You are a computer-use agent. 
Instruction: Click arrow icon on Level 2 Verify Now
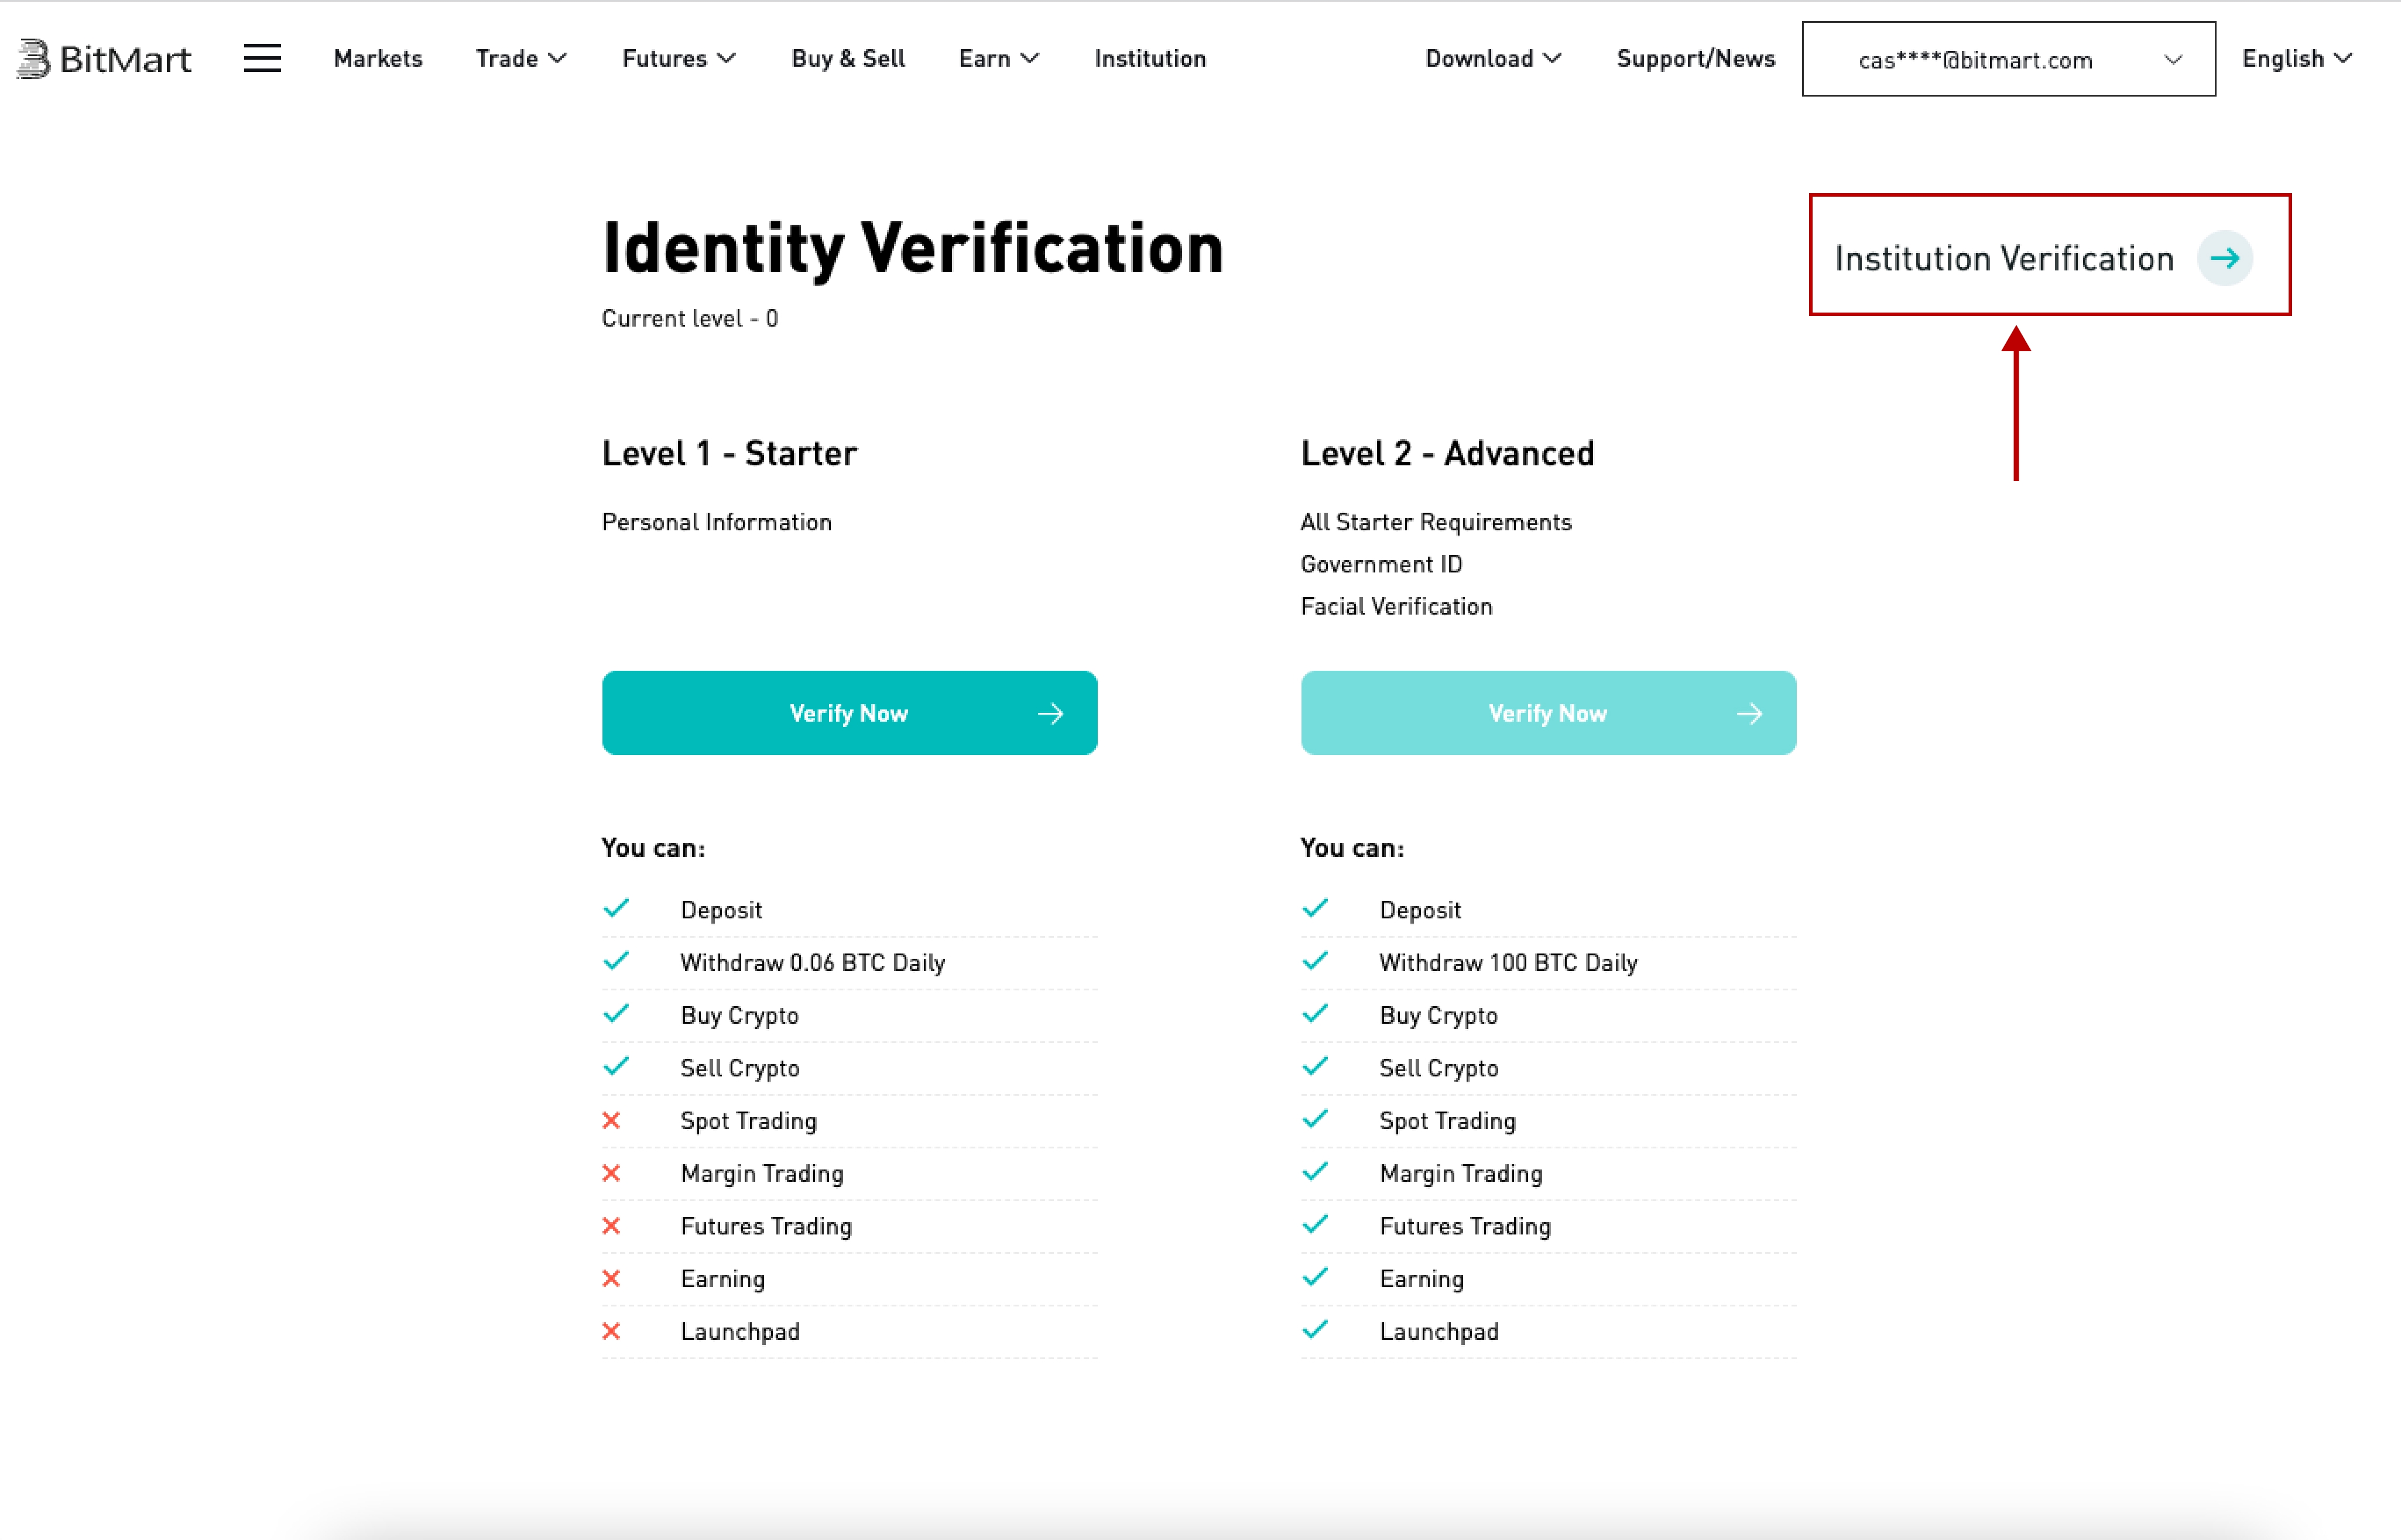[1749, 714]
